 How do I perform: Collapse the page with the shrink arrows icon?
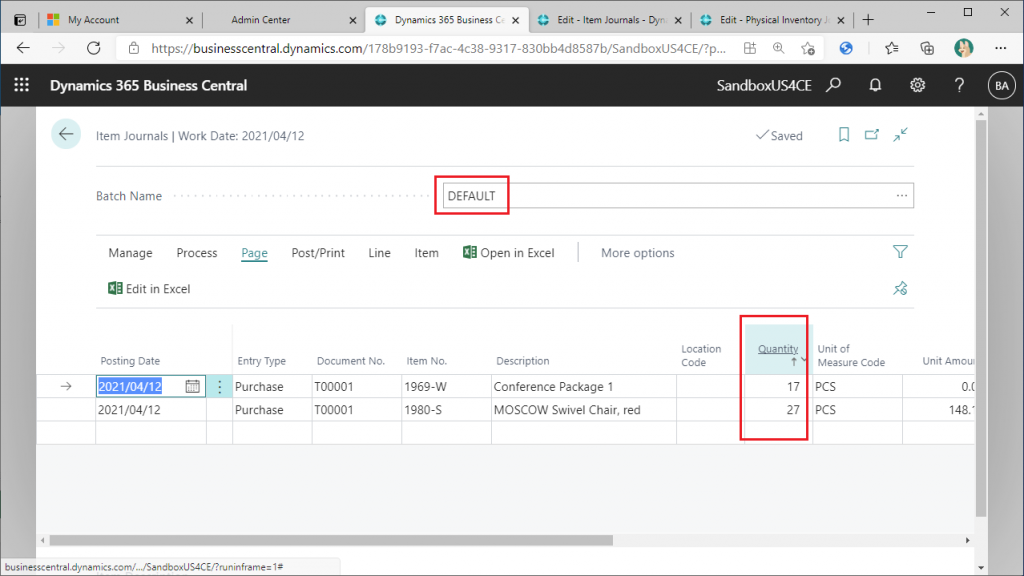click(901, 135)
